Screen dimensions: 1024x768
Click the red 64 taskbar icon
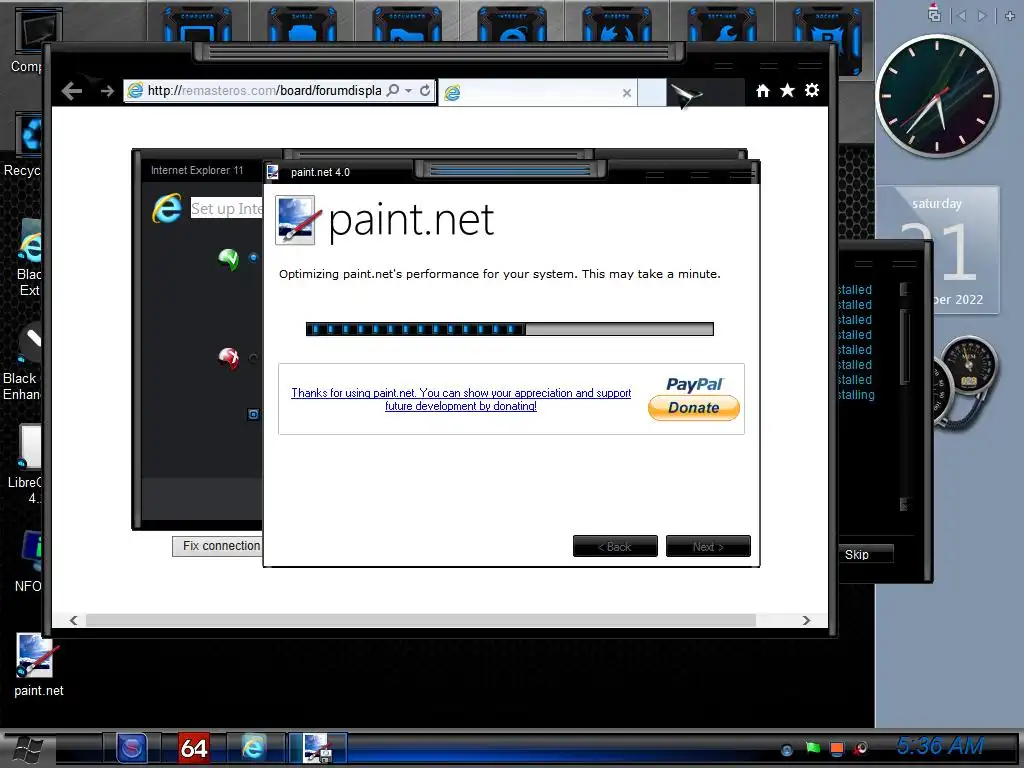pos(194,748)
